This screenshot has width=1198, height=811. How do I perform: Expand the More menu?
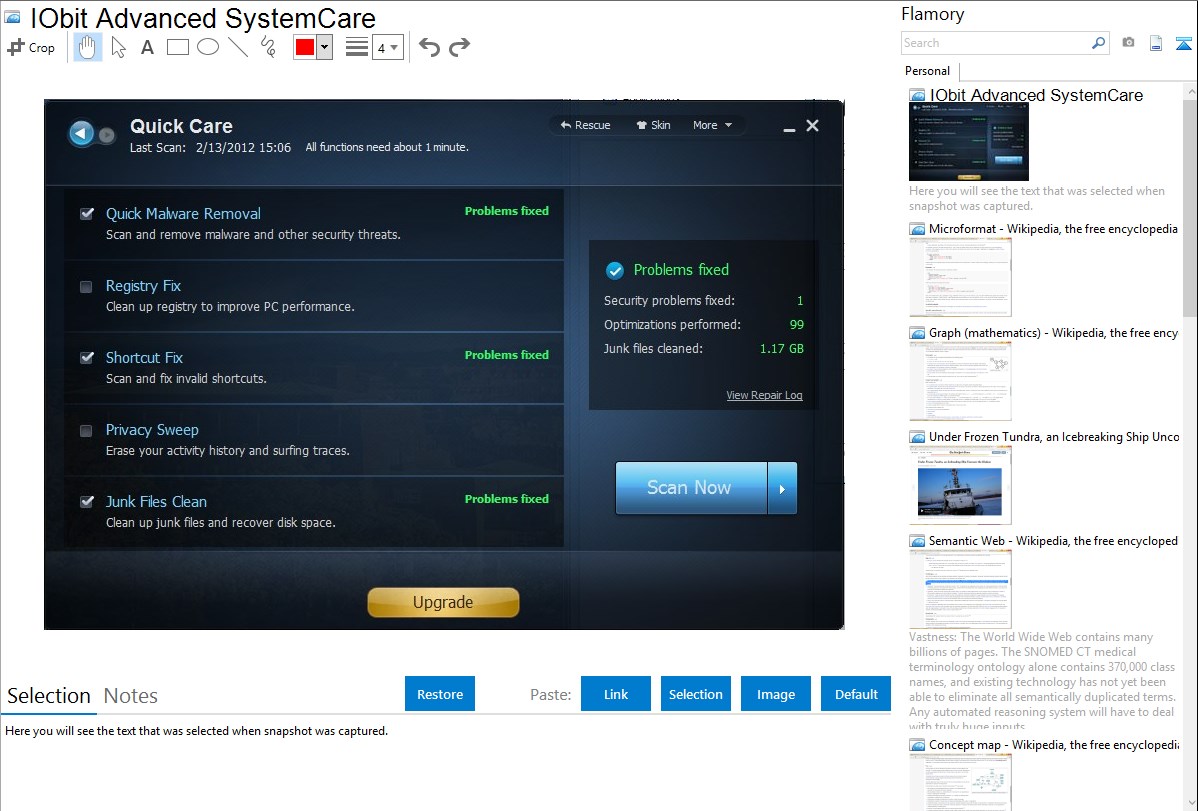pos(712,125)
